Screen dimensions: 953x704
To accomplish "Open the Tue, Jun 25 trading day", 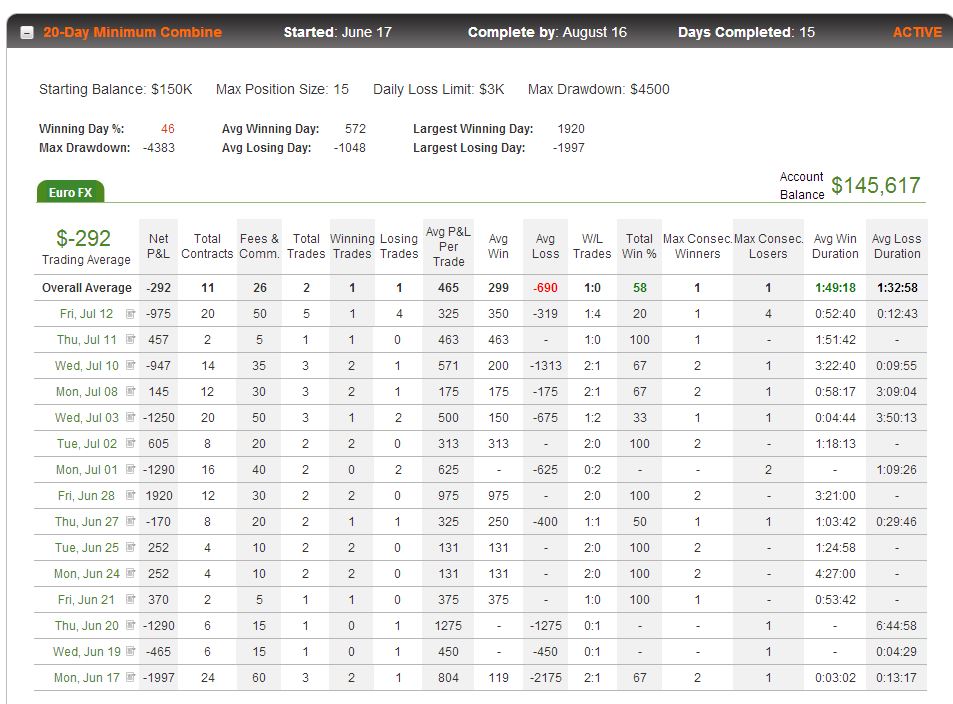I will coord(86,548).
